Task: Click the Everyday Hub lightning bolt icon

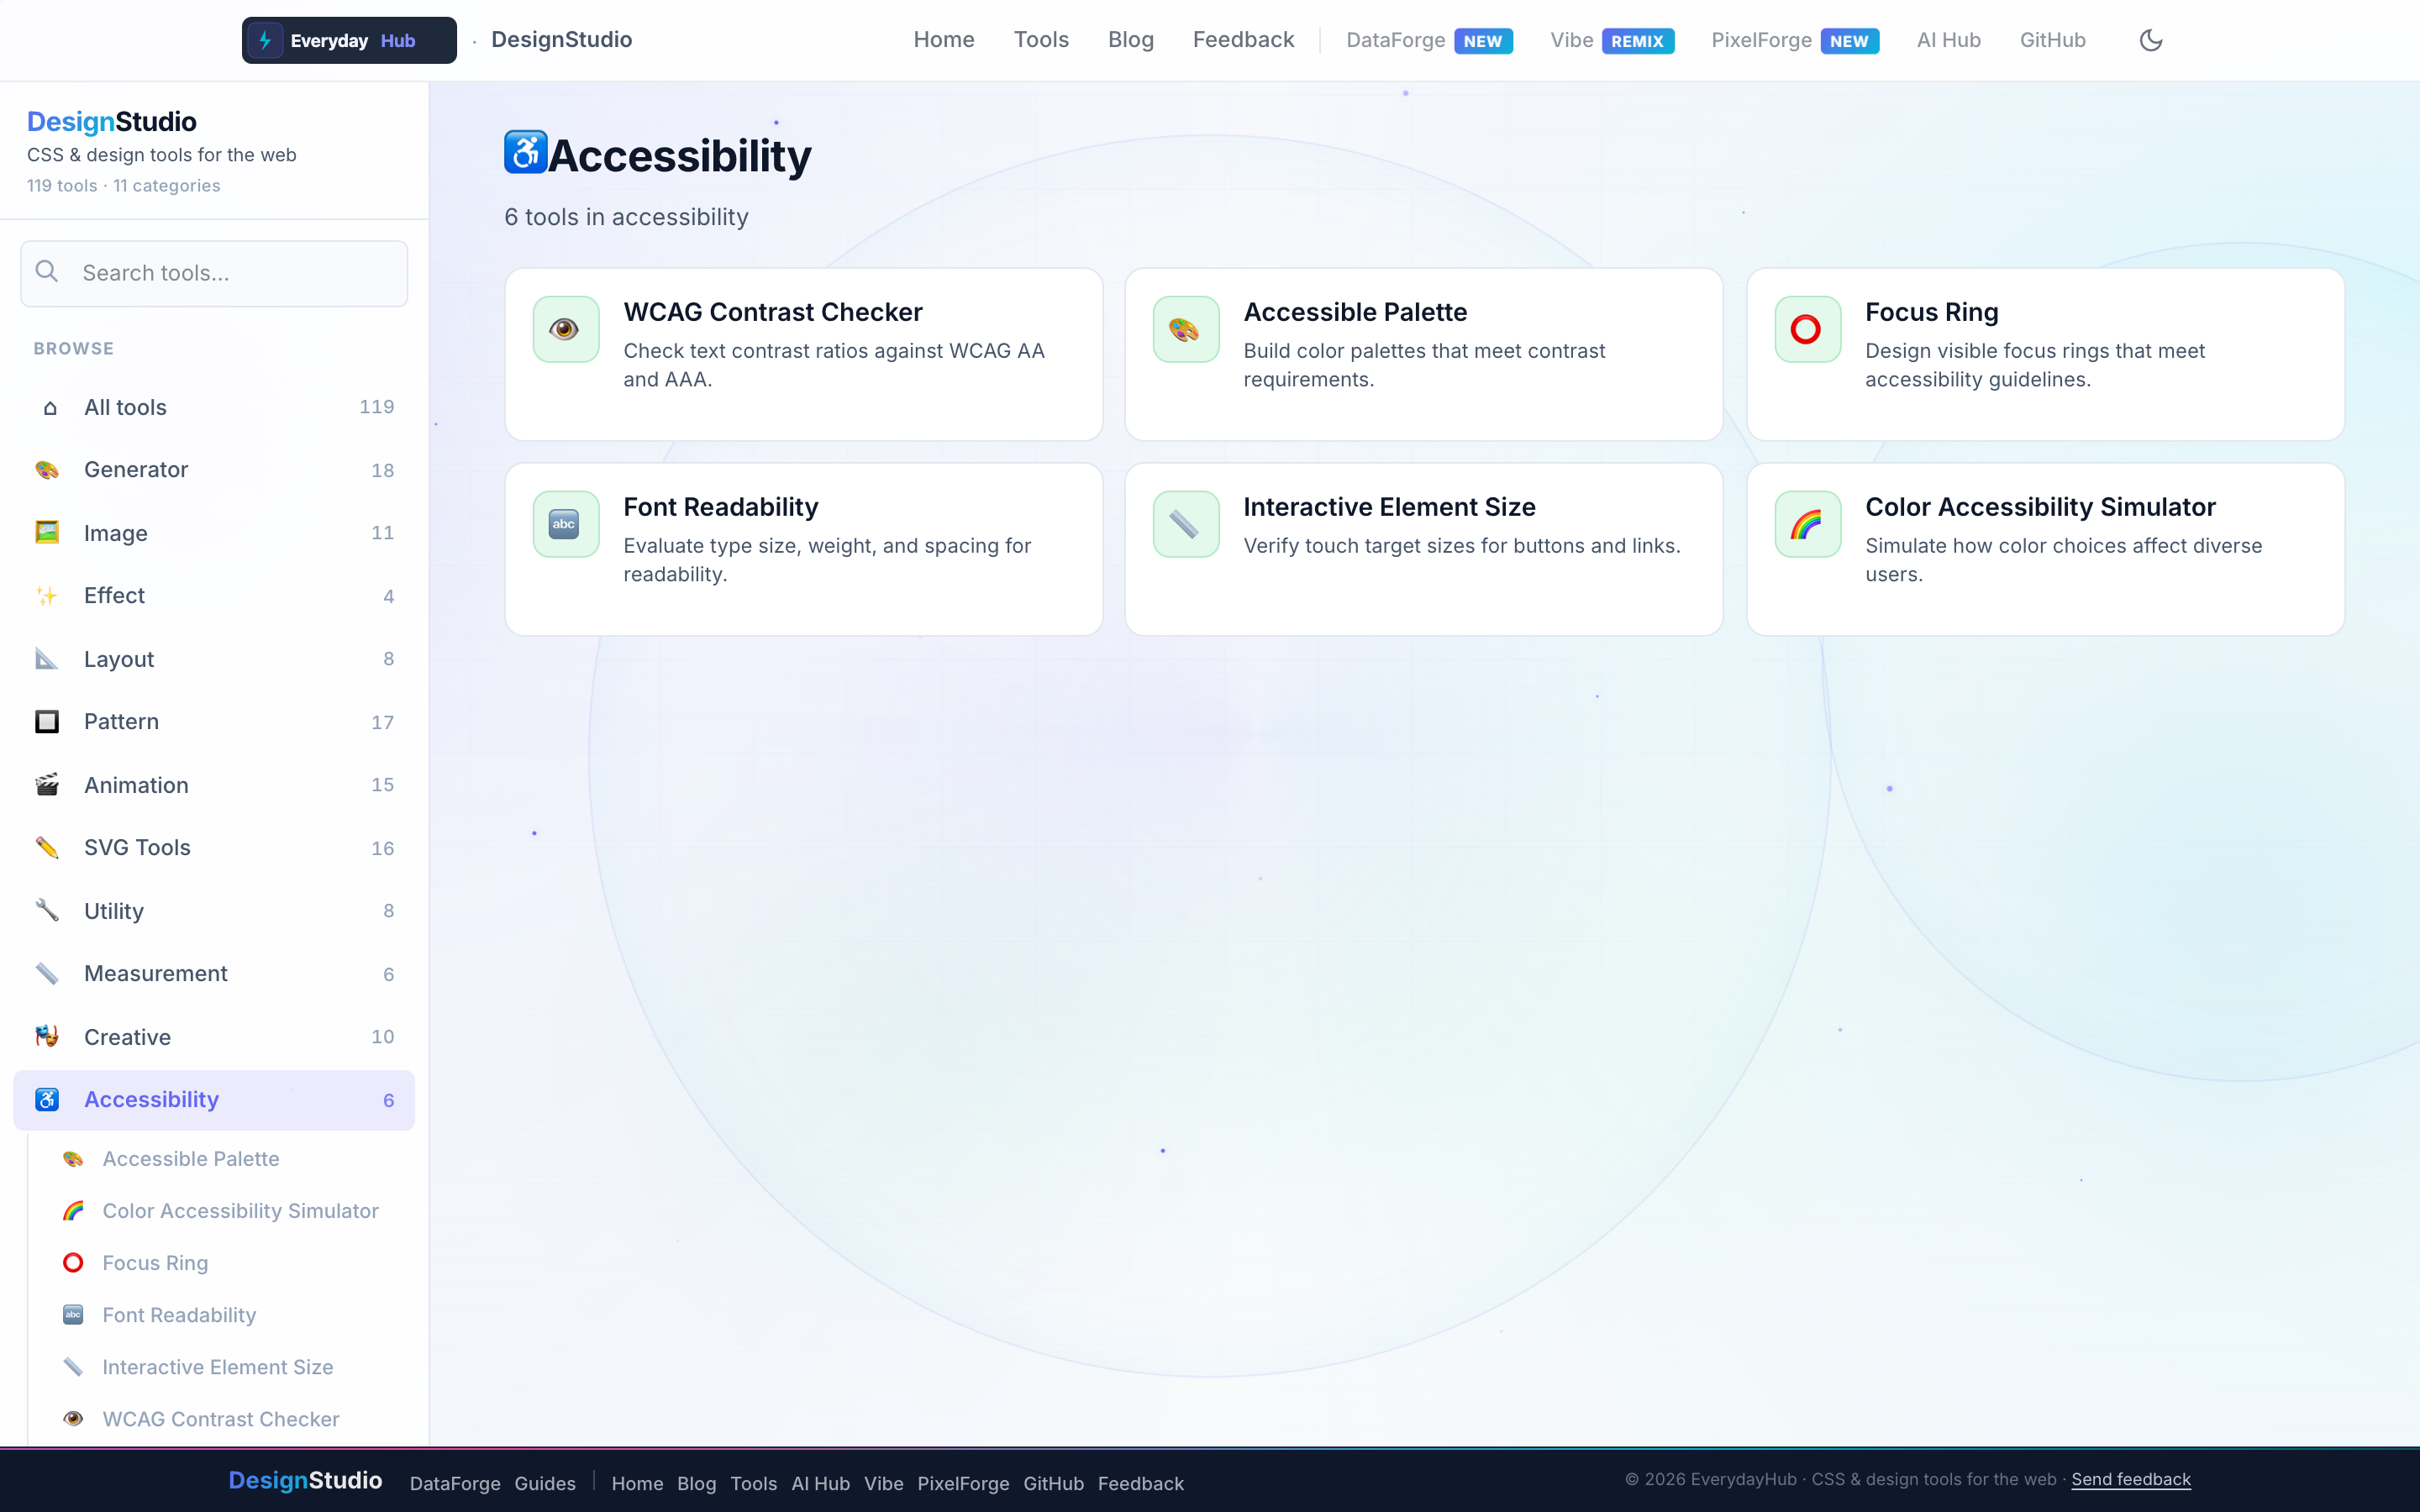Action: (265, 40)
